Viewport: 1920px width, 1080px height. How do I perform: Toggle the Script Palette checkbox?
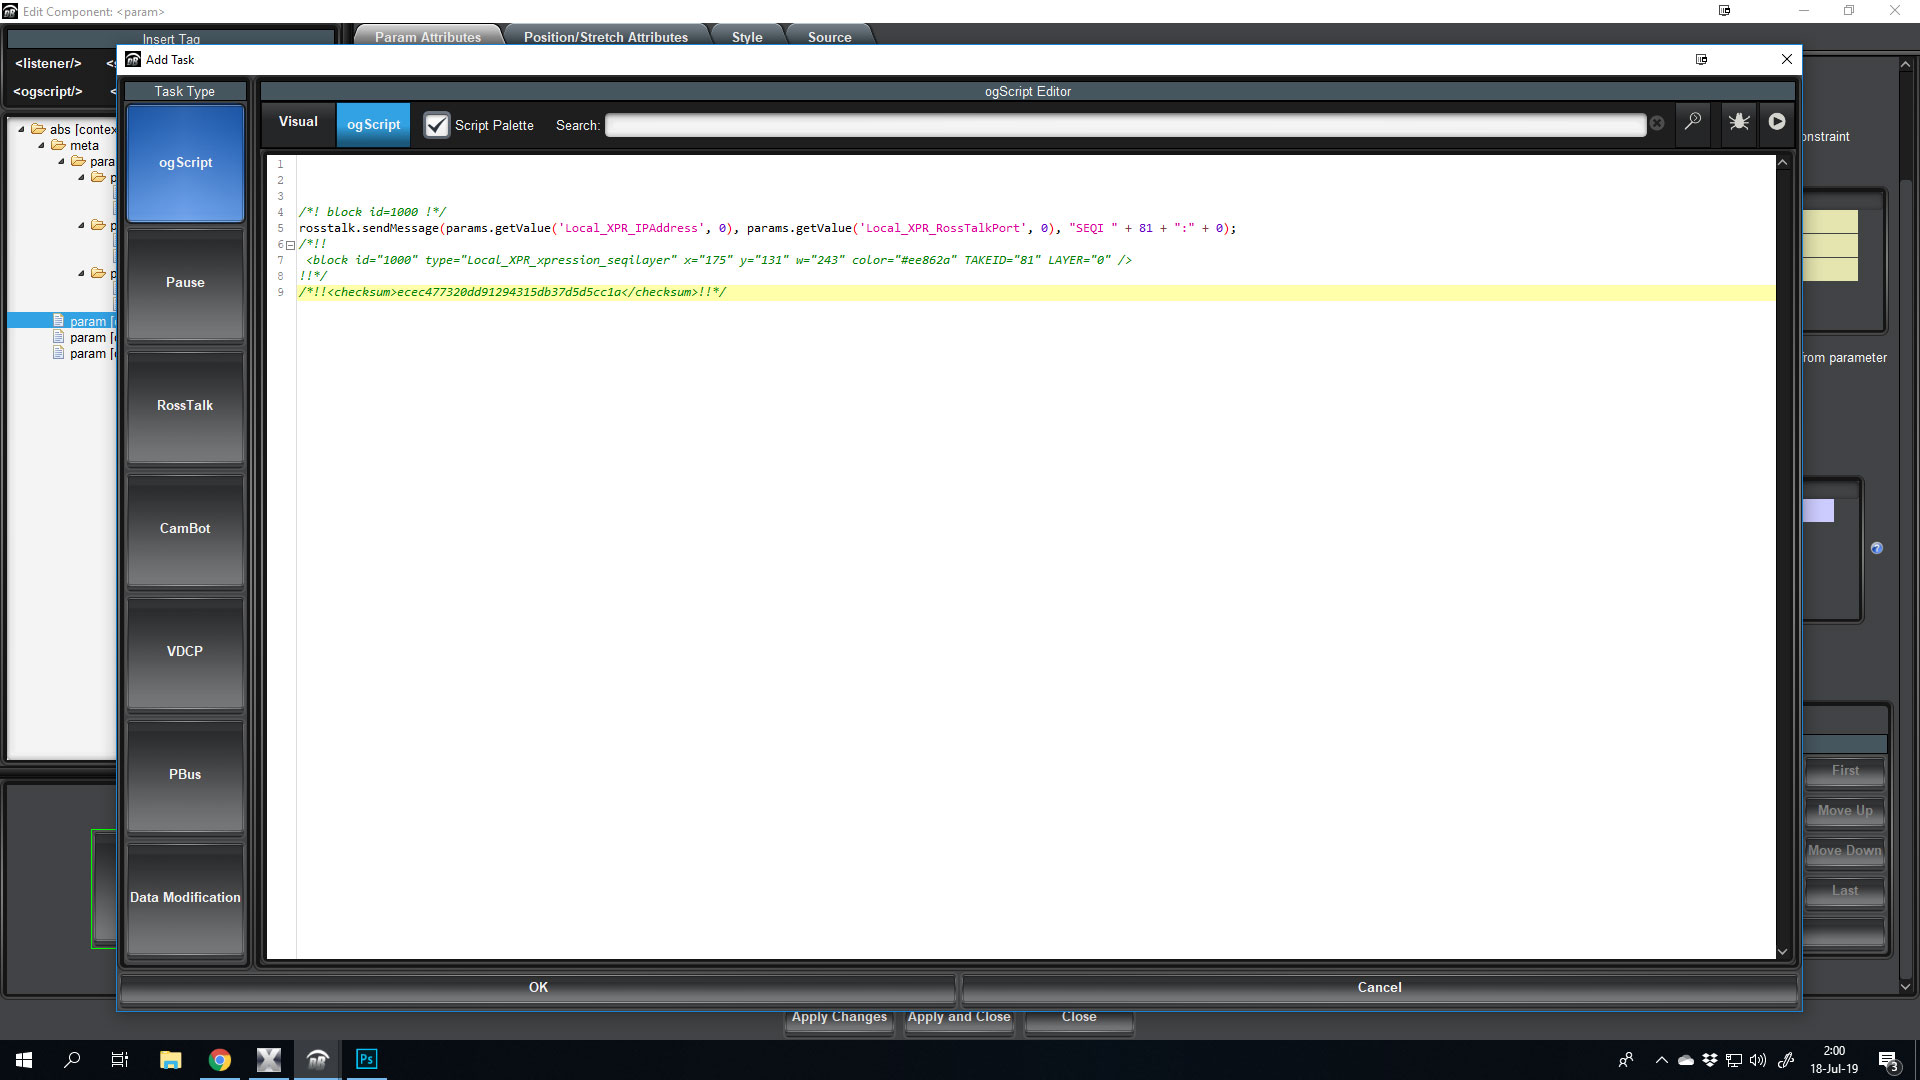point(437,125)
